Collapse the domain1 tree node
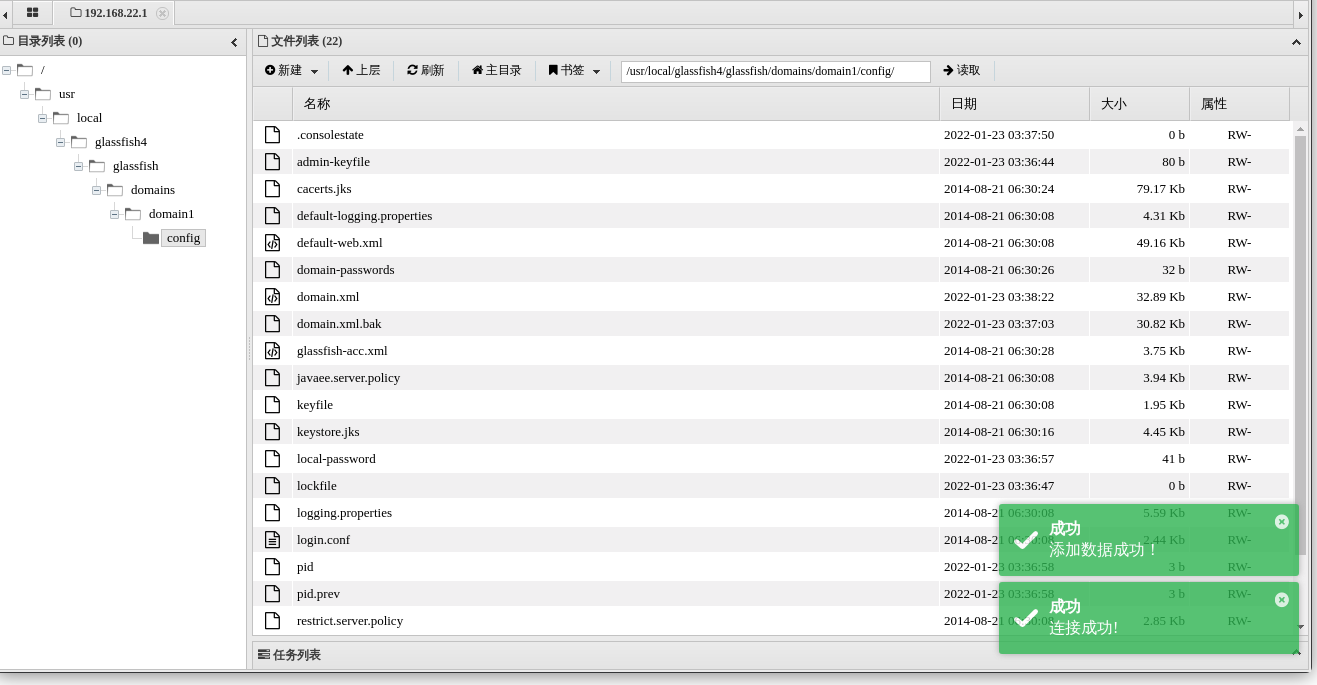Screen dimensions: 1317x685 (115, 214)
